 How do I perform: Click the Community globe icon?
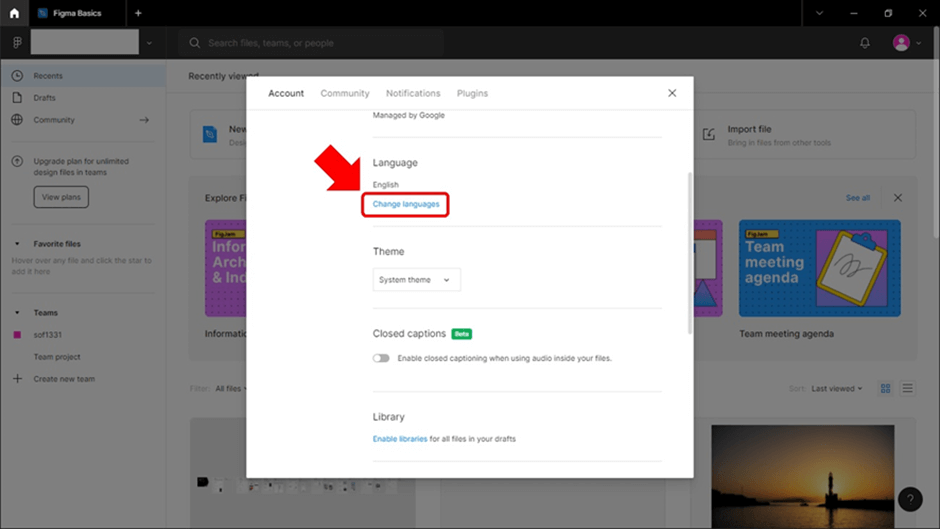(17, 119)
